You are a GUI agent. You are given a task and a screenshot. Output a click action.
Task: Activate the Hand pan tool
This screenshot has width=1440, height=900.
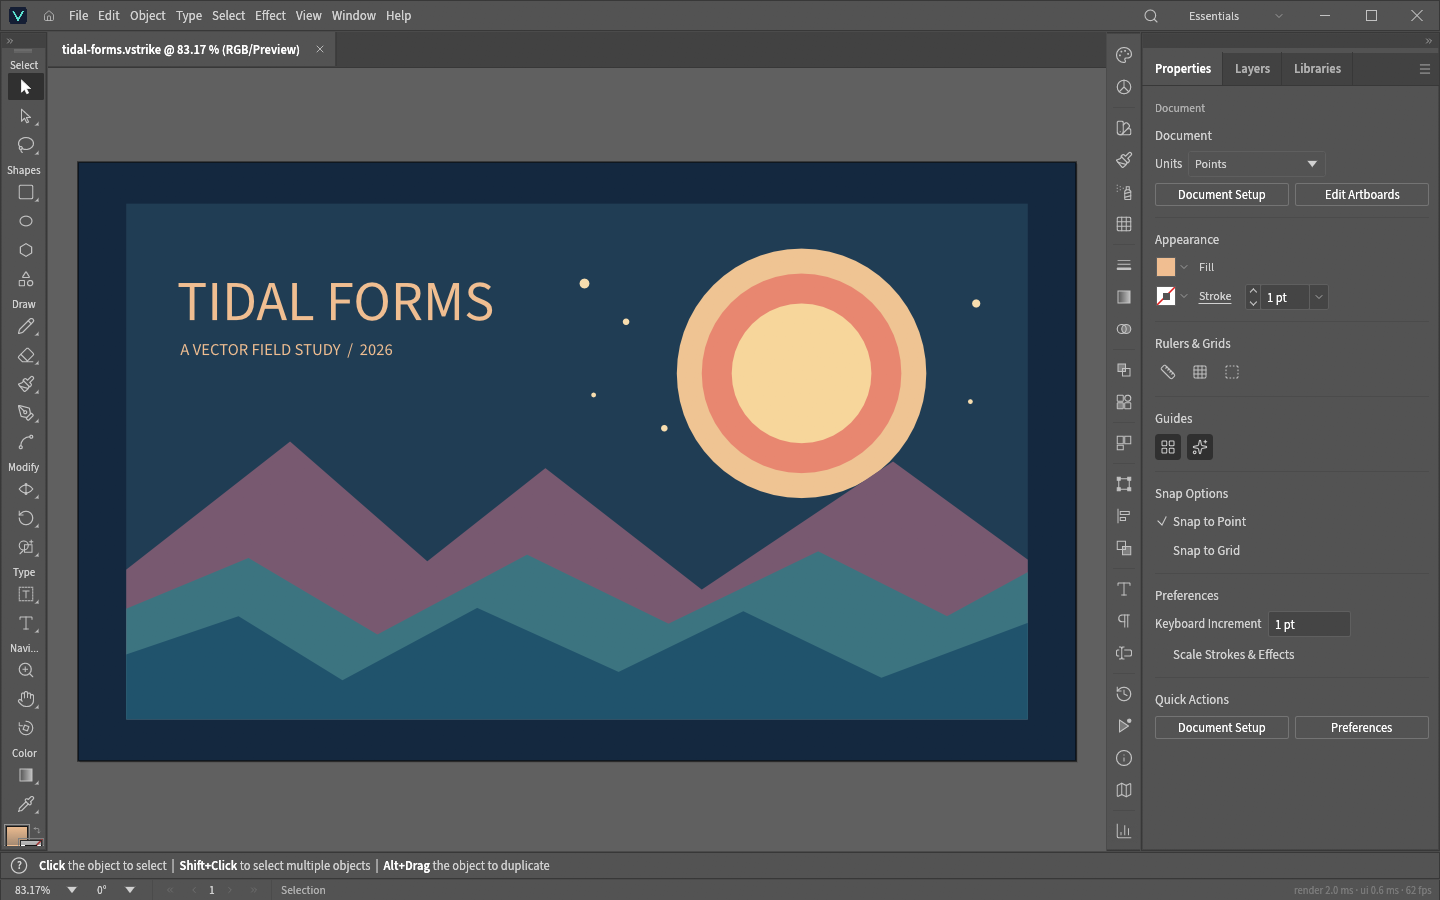pyautogui.click(x=25, y=699)
